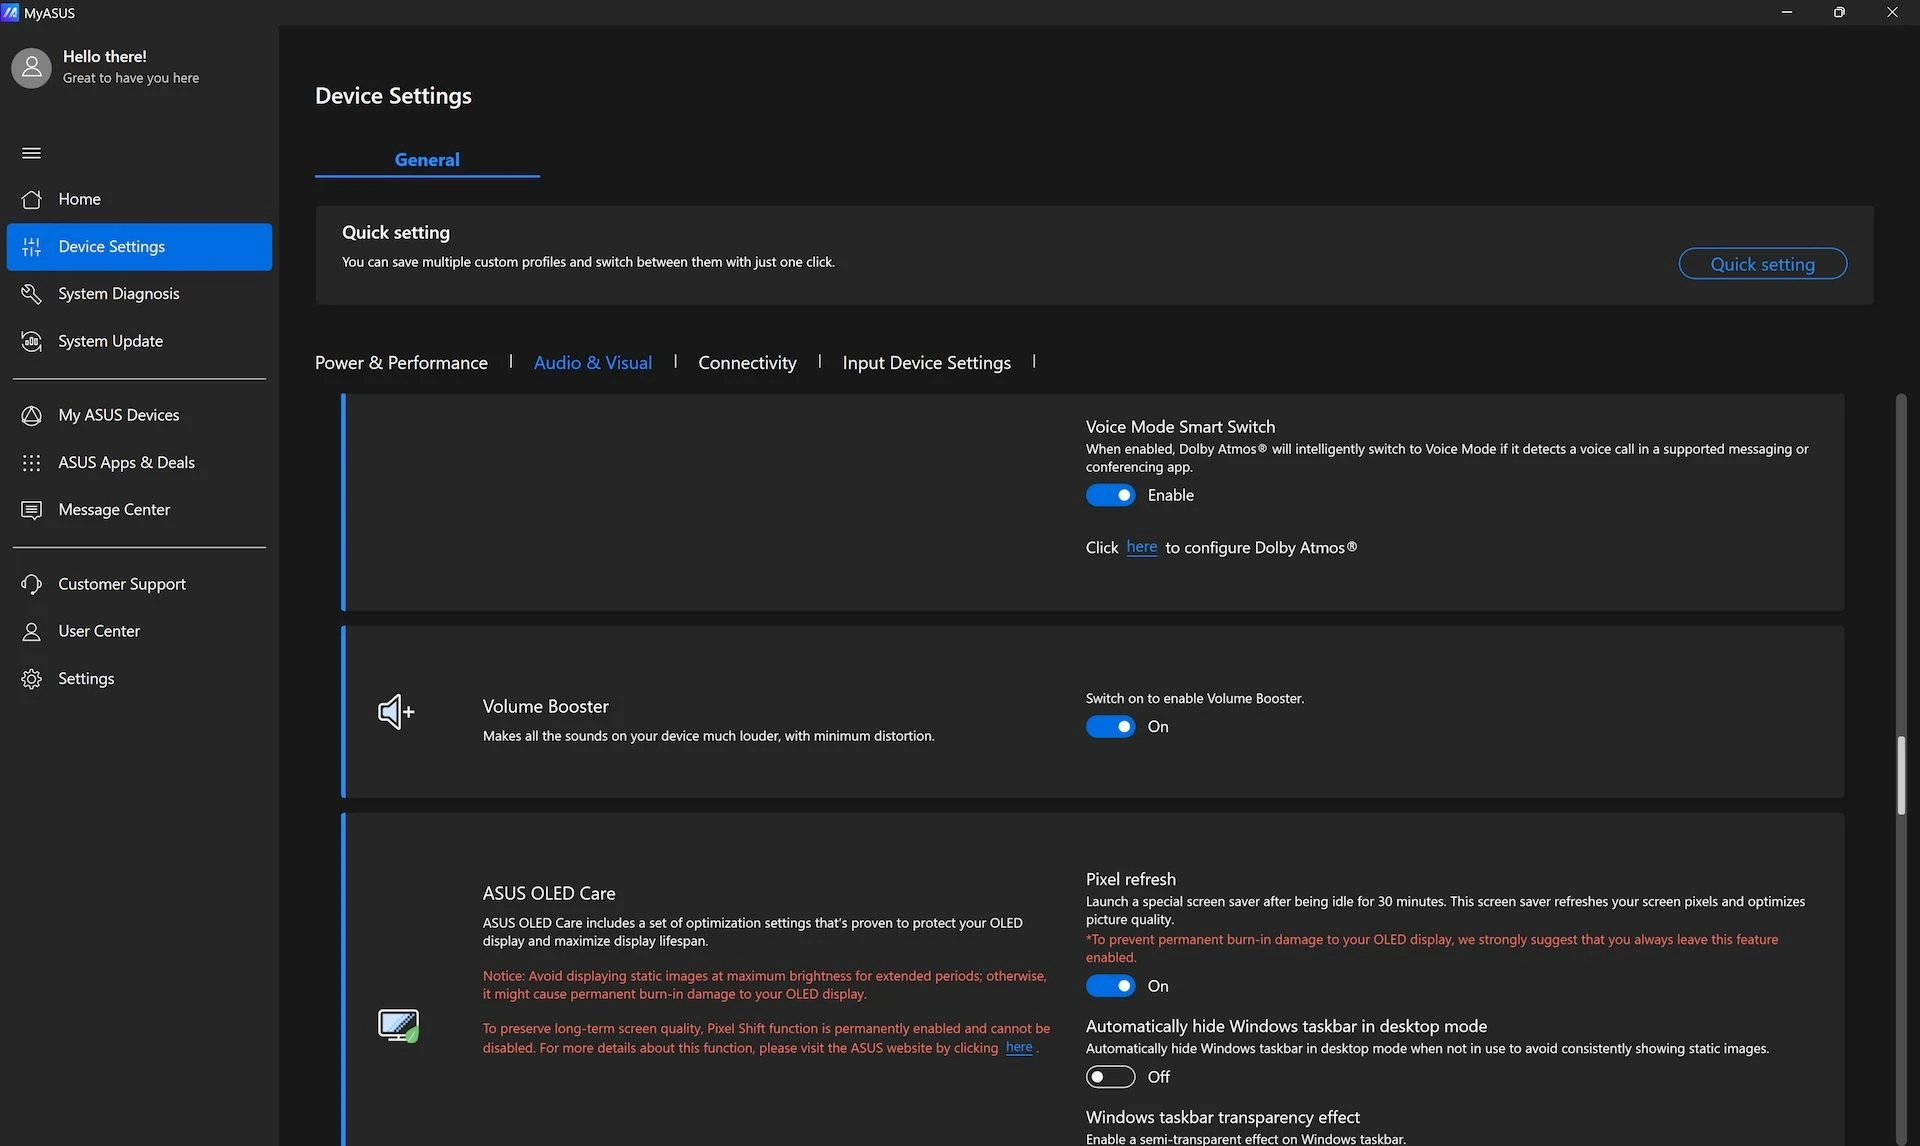
Task: Click the System Diagnosis wrench icon
Action: tap(31, 294)
